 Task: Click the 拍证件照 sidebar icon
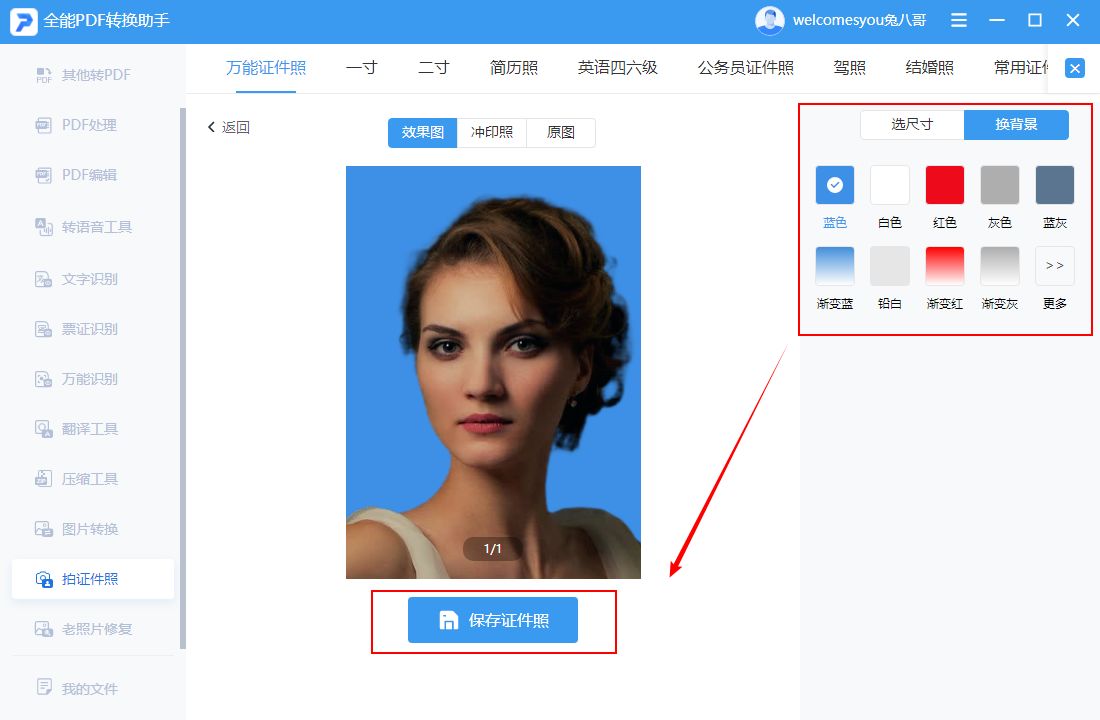[43, 579]
